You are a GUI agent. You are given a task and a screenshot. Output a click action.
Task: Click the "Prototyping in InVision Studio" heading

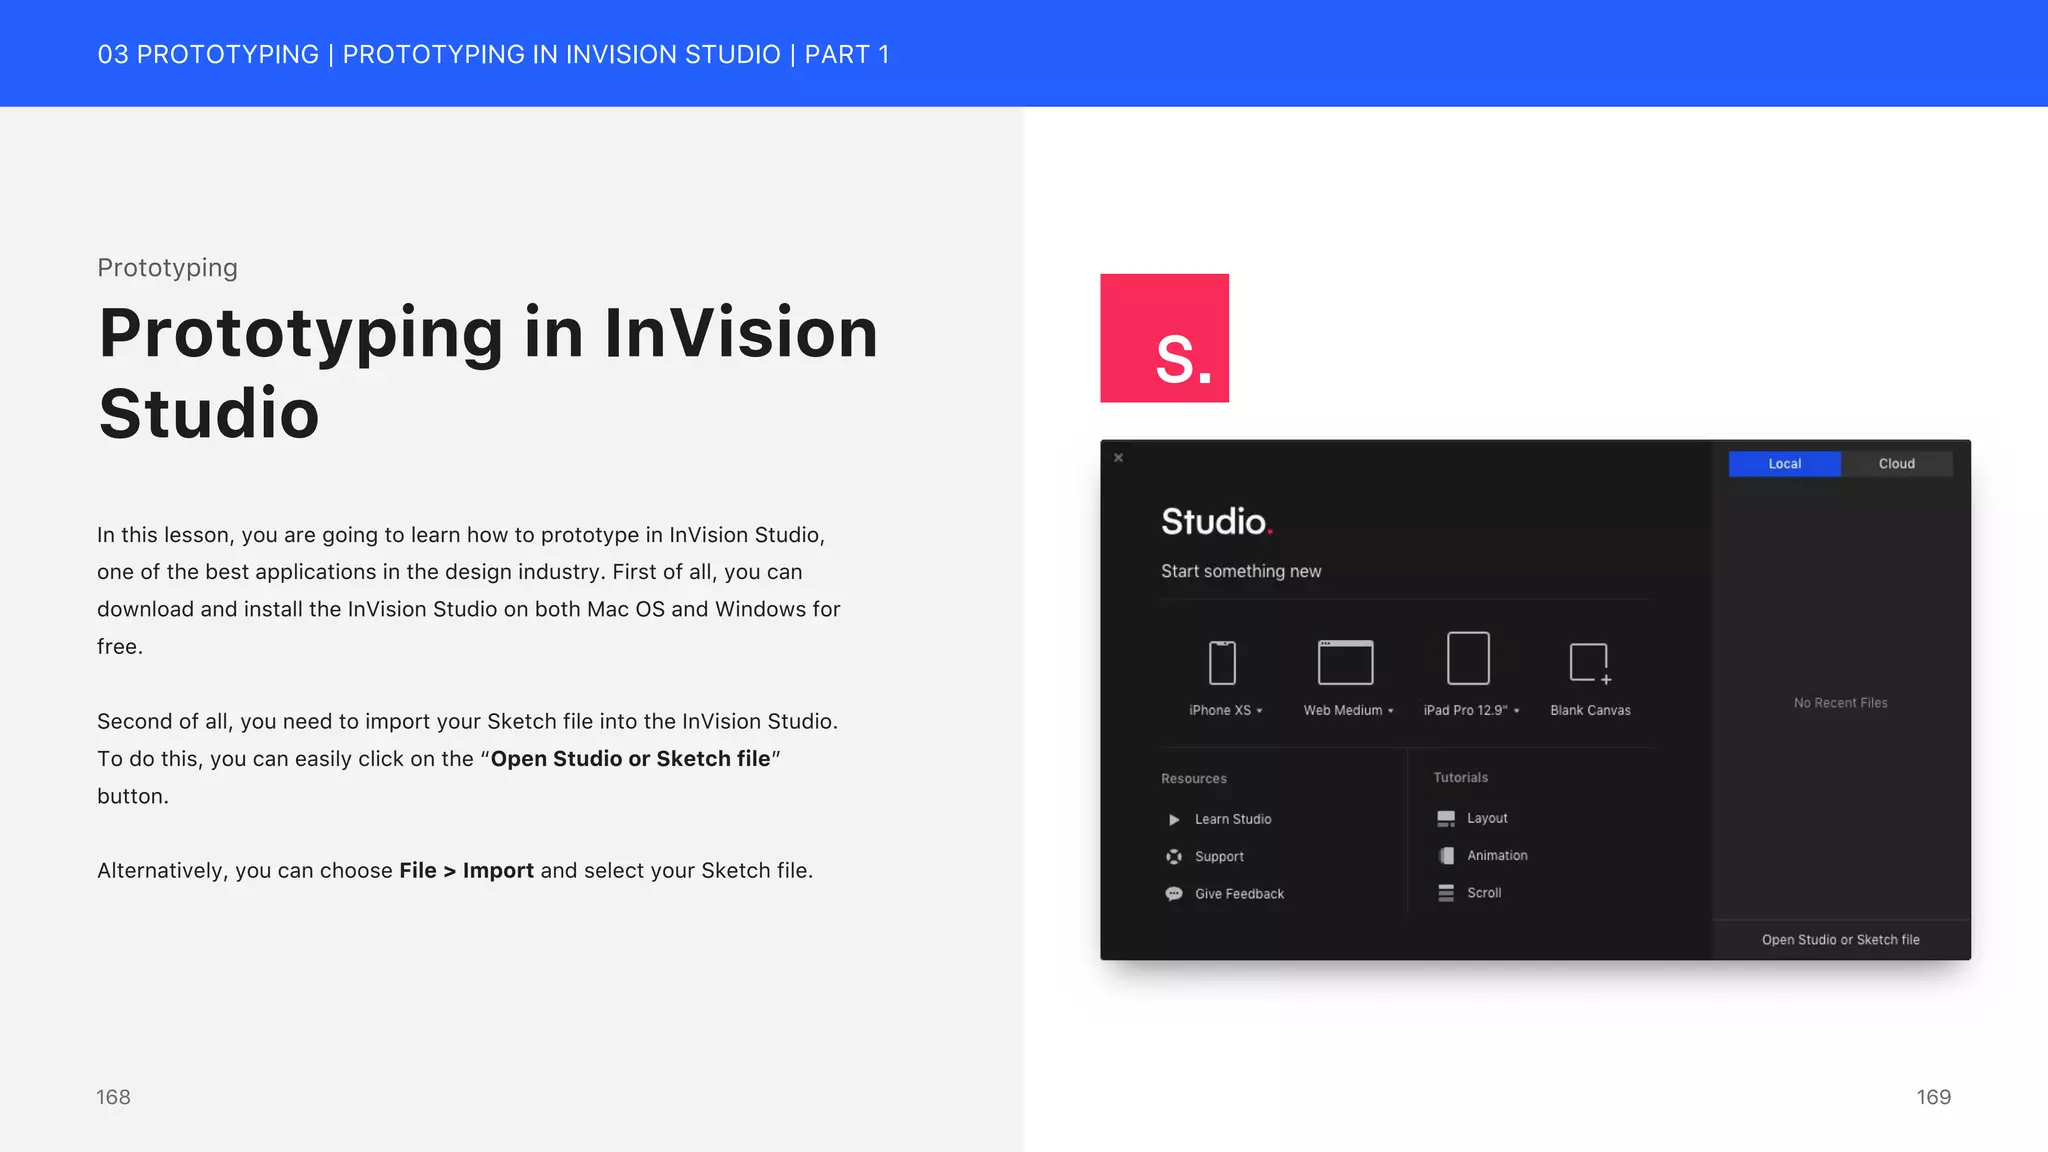pyautogui.click(x=488, y=373)
